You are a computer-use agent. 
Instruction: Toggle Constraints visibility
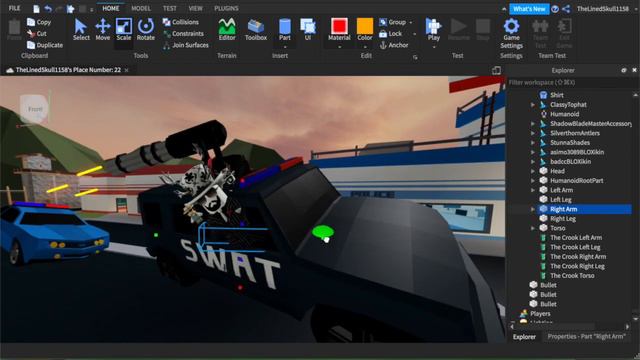pyautogui.click(x=183, y=33)
